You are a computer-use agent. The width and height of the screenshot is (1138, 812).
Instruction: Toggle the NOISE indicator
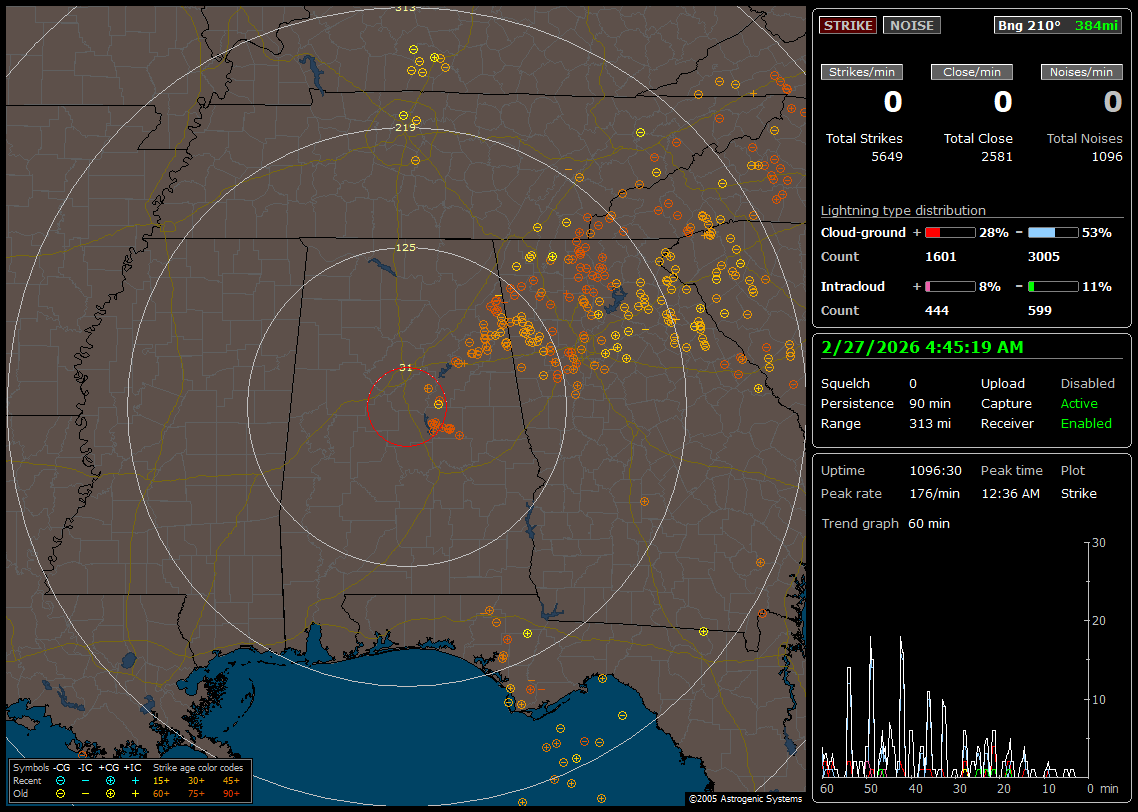click(911, 25)
